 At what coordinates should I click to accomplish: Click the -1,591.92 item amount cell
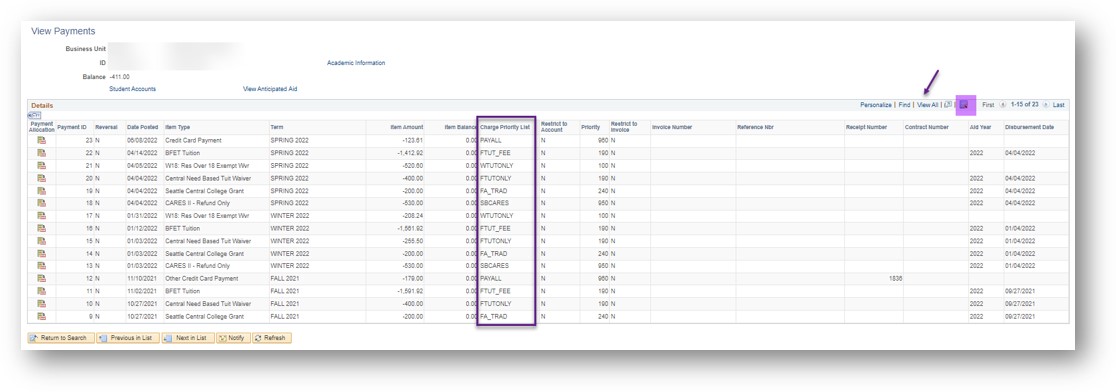pos(409,291)
